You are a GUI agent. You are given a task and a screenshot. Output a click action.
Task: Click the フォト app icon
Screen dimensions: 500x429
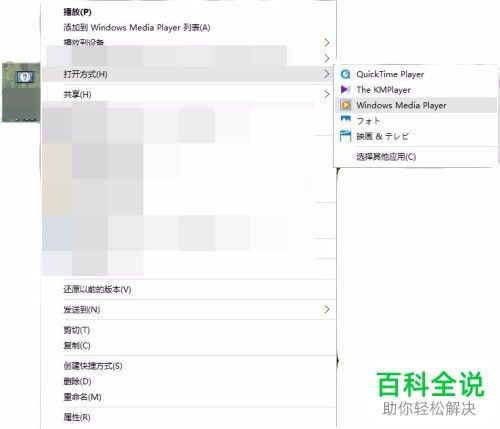pos(346,119)
